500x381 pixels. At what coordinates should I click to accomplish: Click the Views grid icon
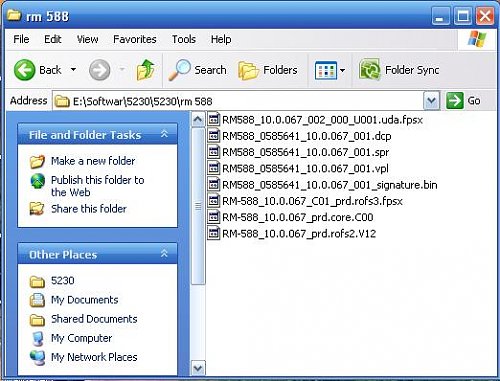(326, 70)
